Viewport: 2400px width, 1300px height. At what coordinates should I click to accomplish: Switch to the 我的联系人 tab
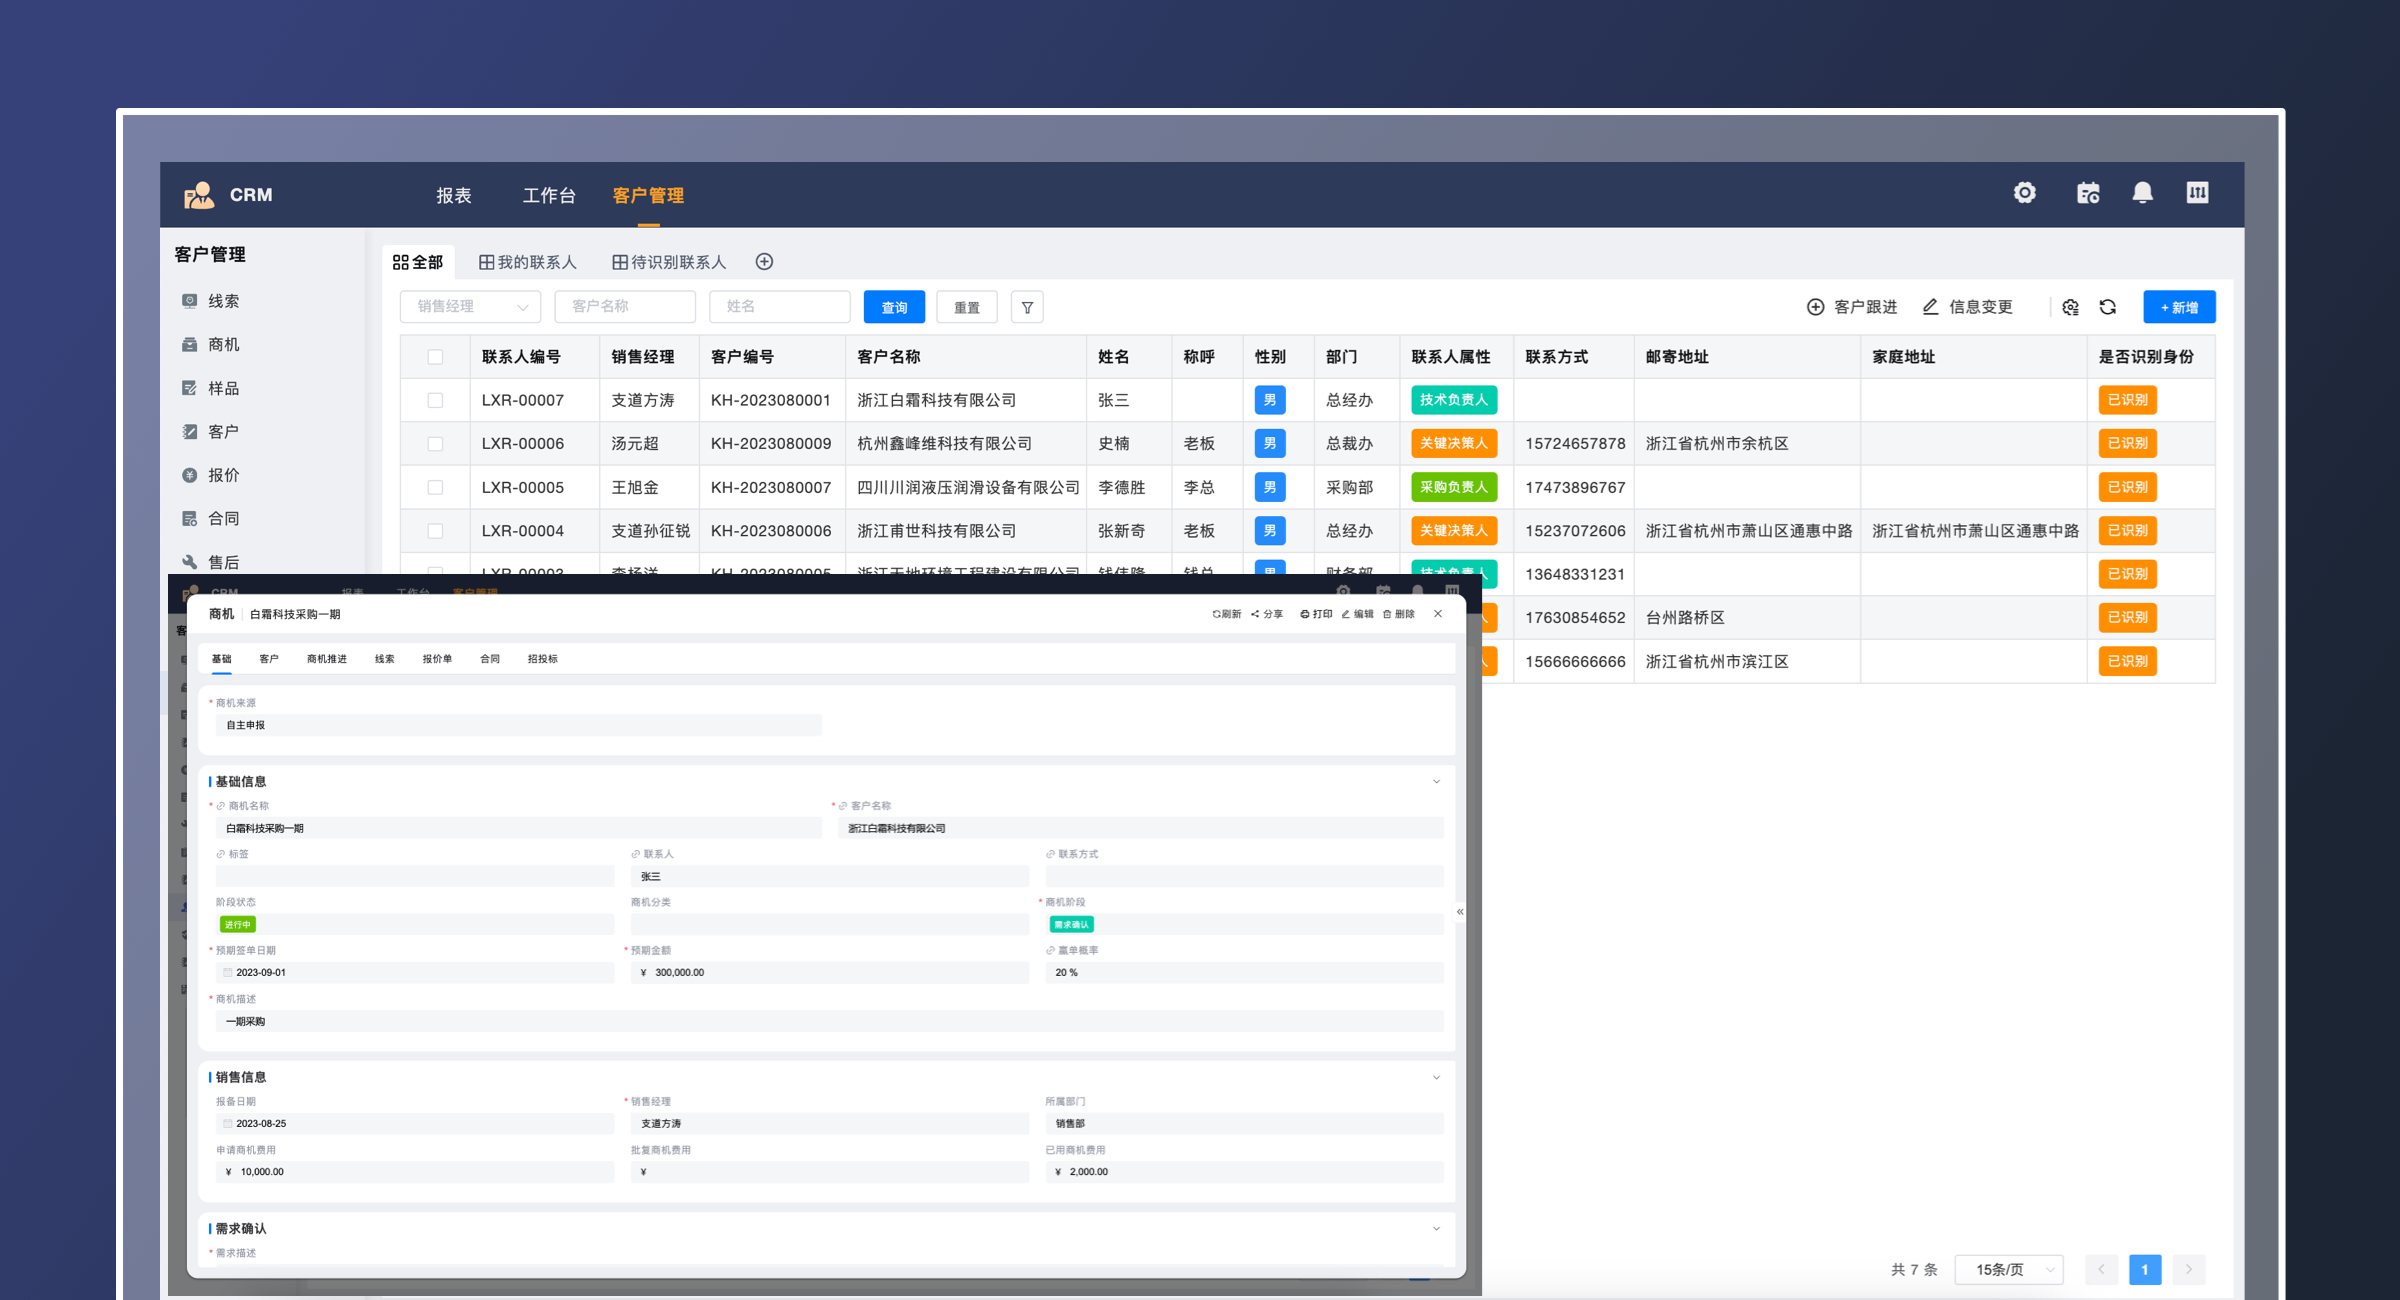(x=528, y=262)
